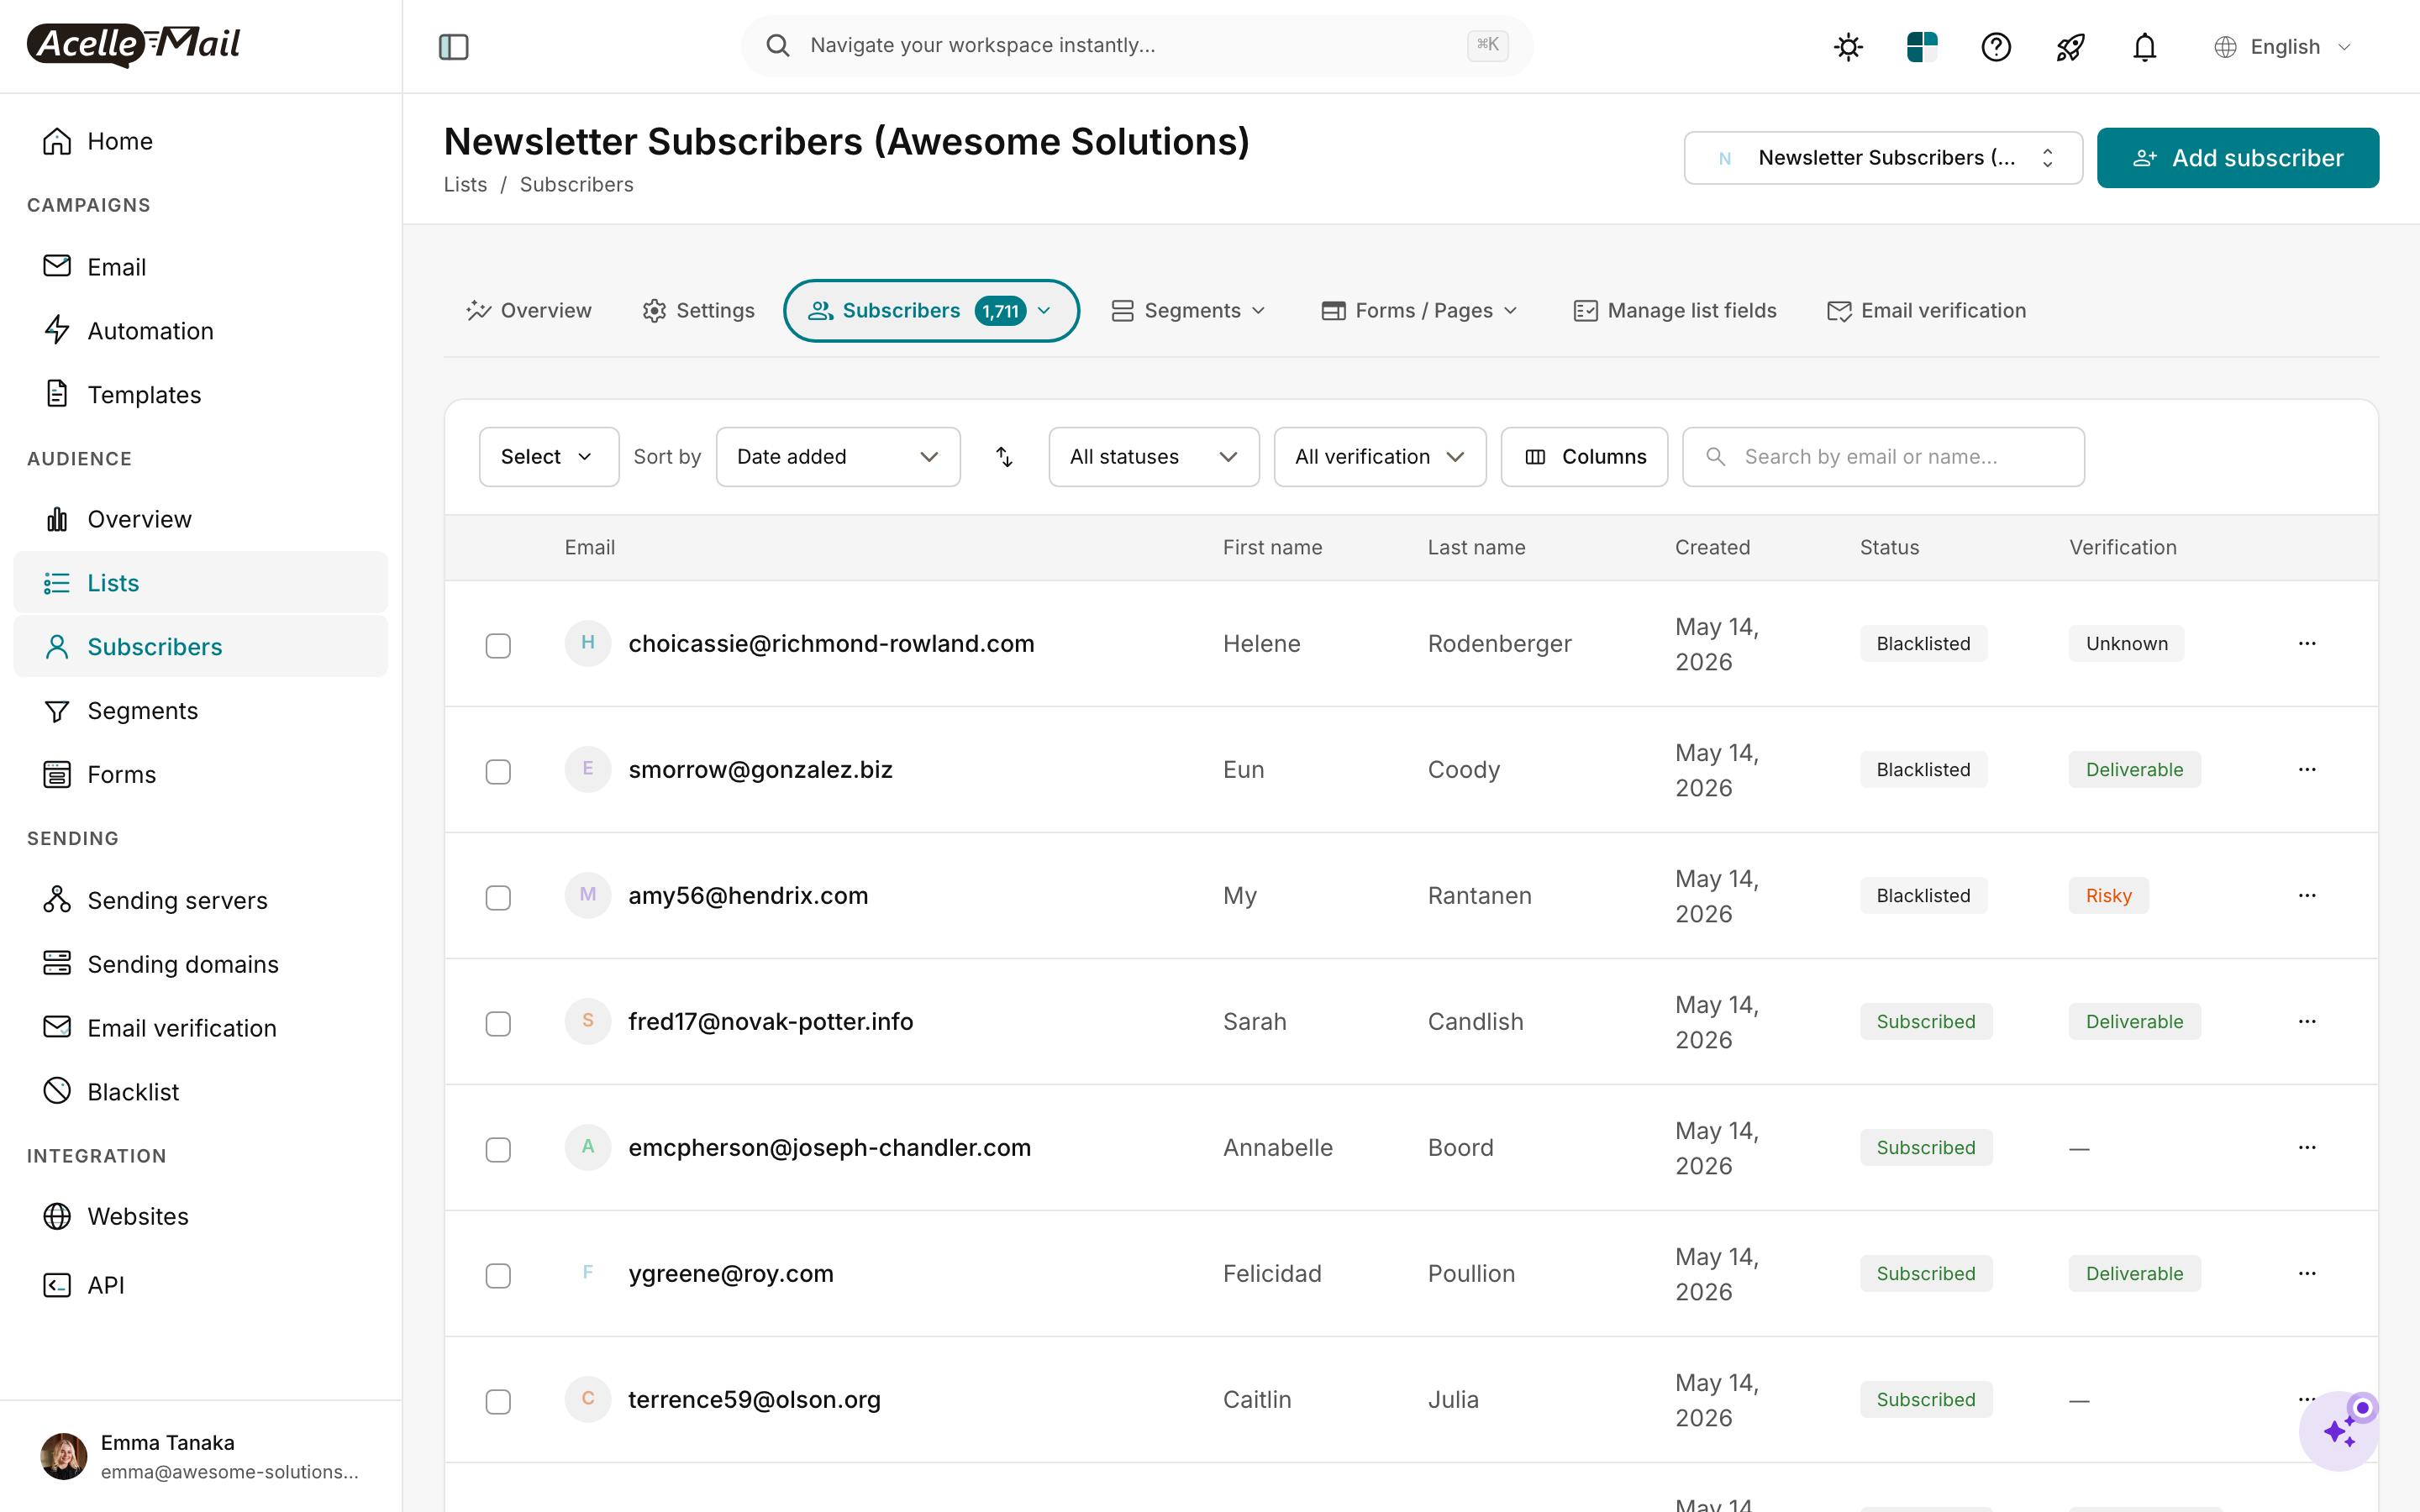This screenshot has width=2420, height=1512.
Task: Reverse sort order arrows icon
Action: 1004,457
